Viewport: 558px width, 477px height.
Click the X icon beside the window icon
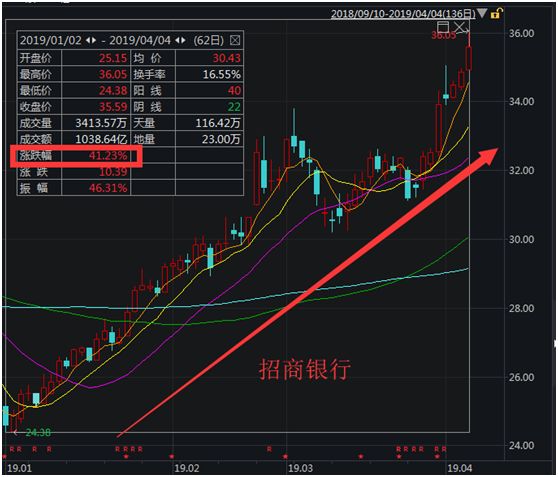click(x=460, y=27)
